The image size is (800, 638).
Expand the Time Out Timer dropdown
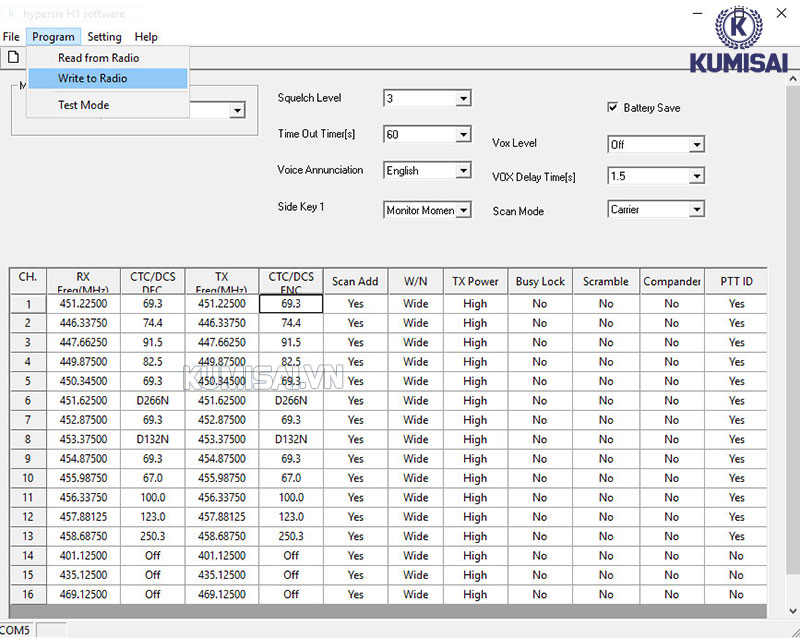click(x=463, y=134)
